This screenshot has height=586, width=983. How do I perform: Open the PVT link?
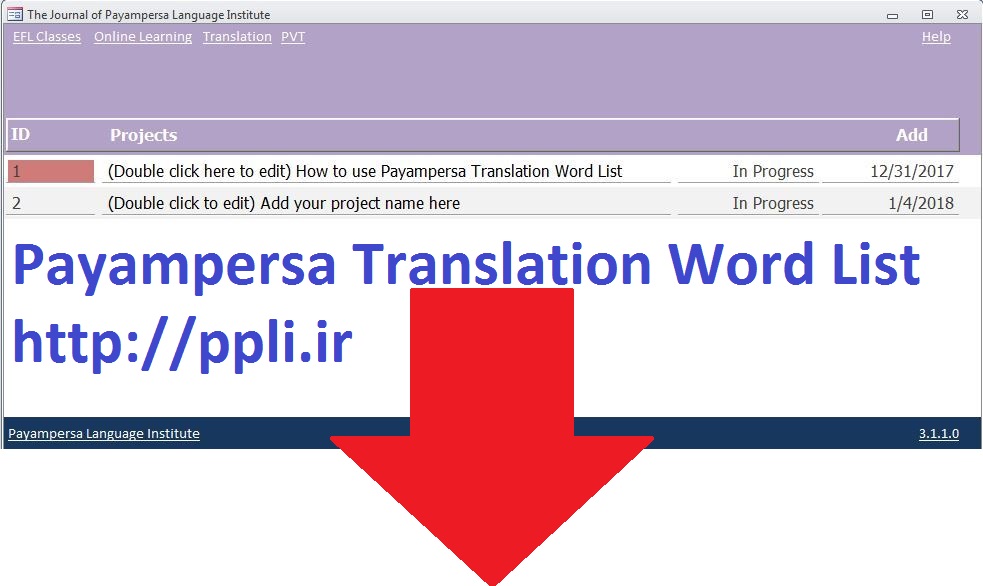(x=293, y=37)
